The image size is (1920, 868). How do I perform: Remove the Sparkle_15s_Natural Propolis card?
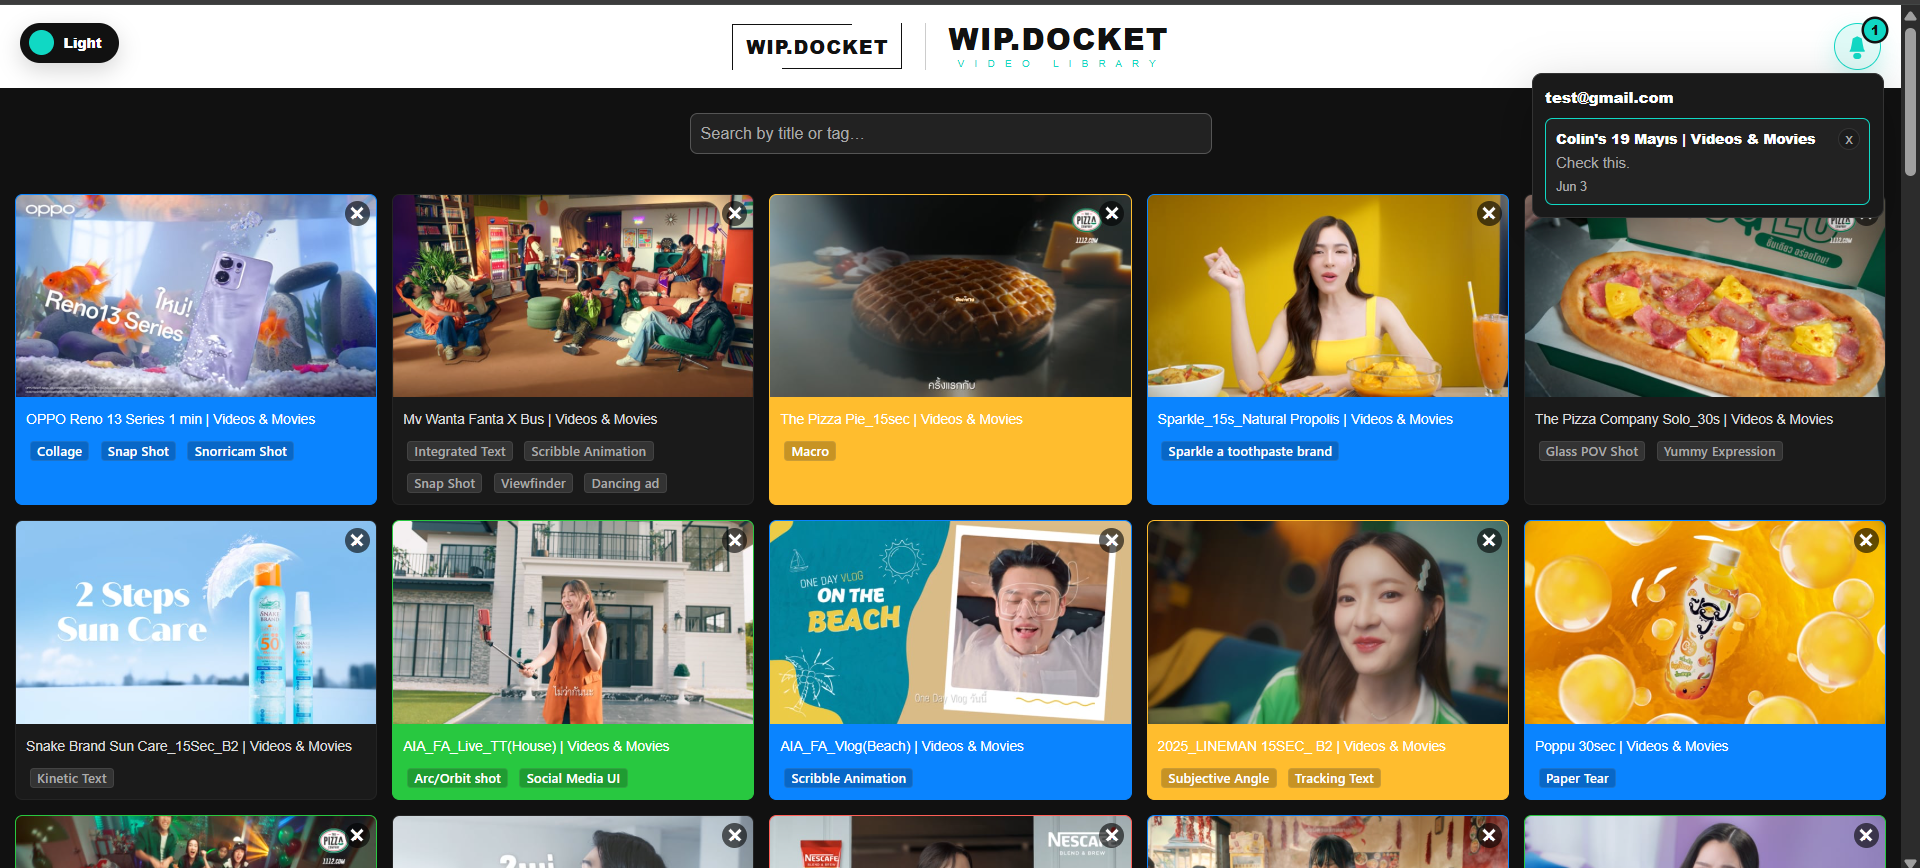click(x=1489, y=213)
